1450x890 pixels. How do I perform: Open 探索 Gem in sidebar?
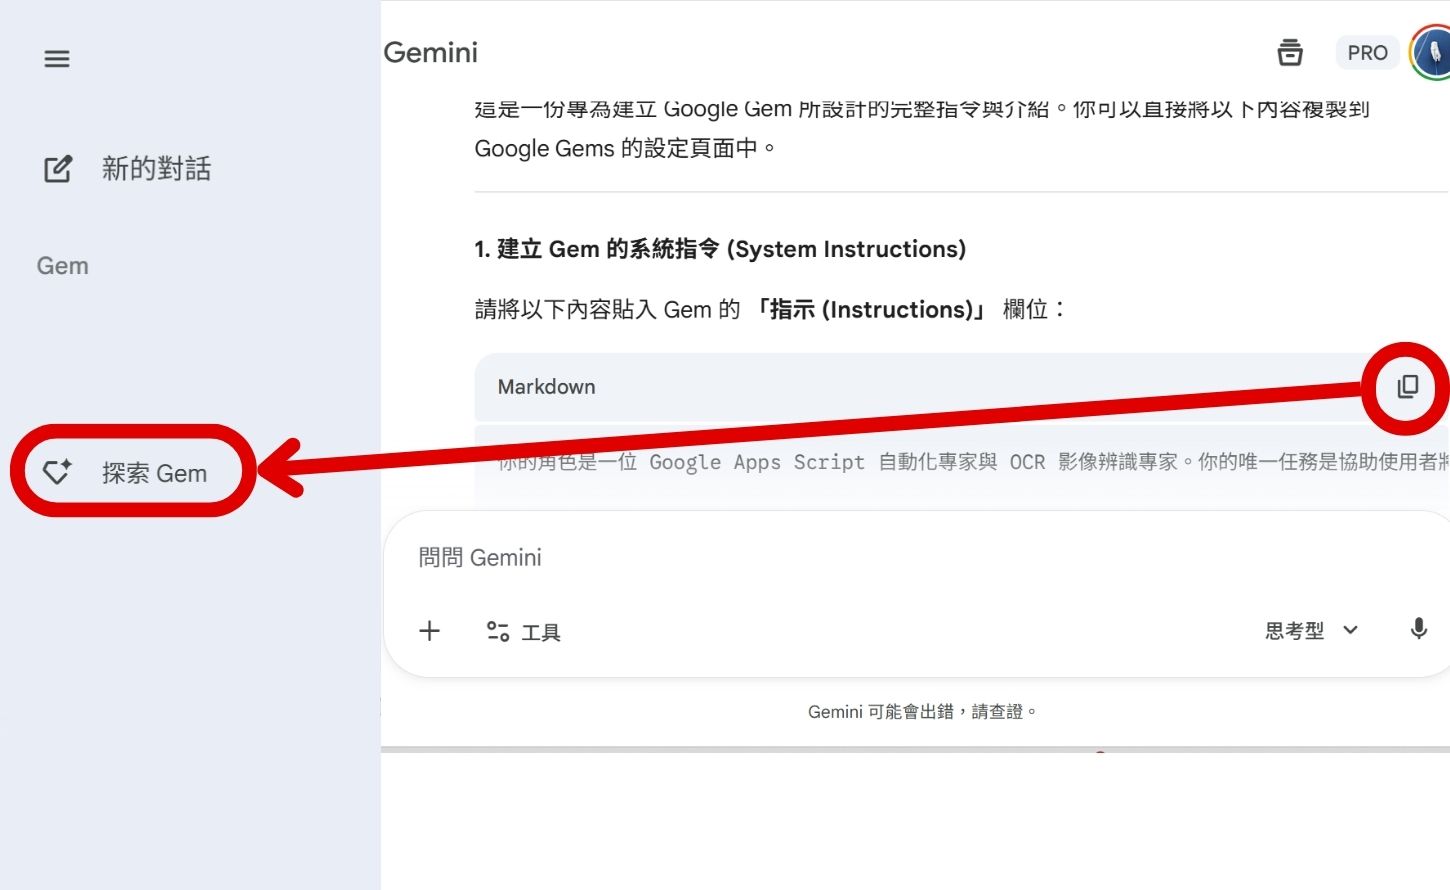point(153,473)
